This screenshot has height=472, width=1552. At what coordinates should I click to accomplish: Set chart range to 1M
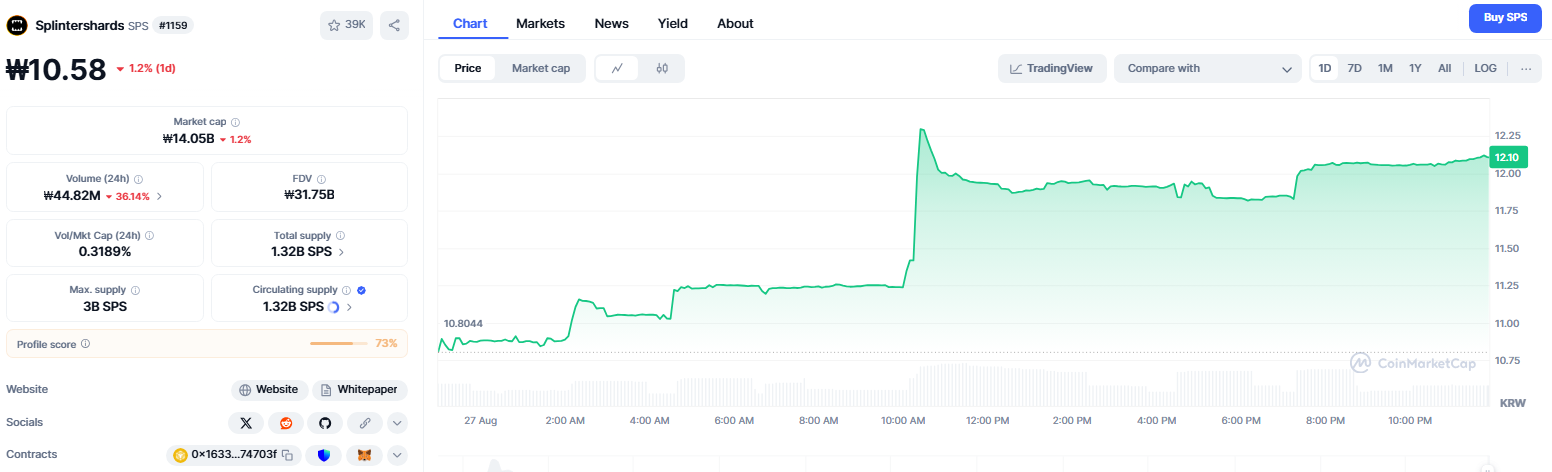click(1385, 68)
